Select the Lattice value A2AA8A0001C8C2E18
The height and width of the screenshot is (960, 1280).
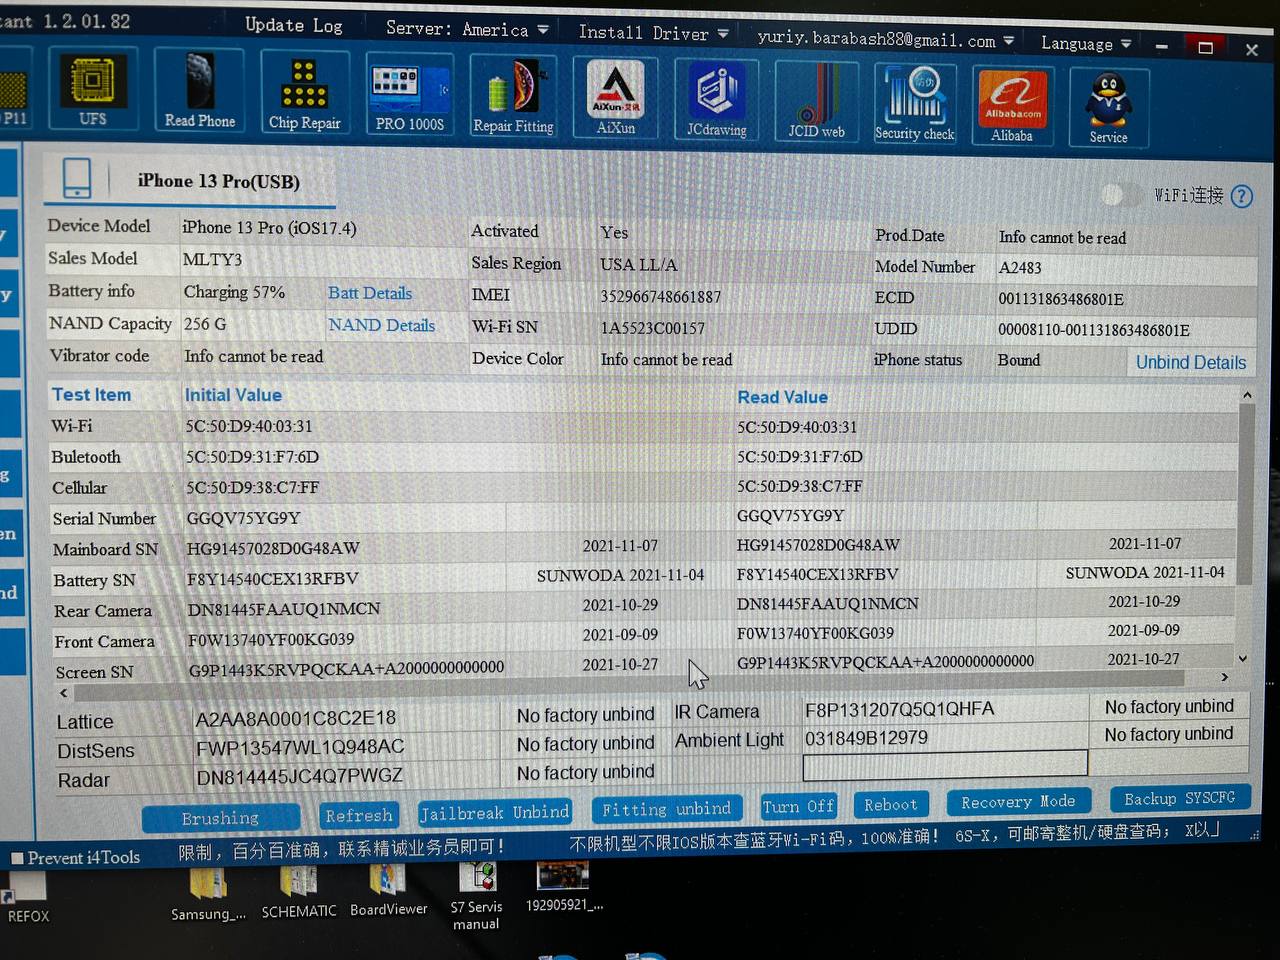(295, 718)
